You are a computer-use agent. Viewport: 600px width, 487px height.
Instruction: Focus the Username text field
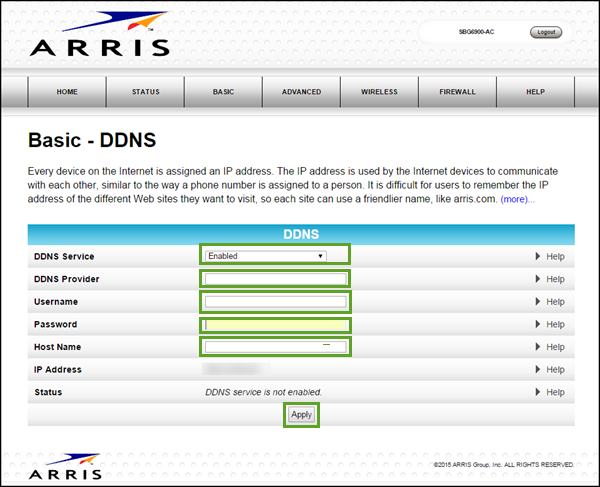[x=275, y=302]
